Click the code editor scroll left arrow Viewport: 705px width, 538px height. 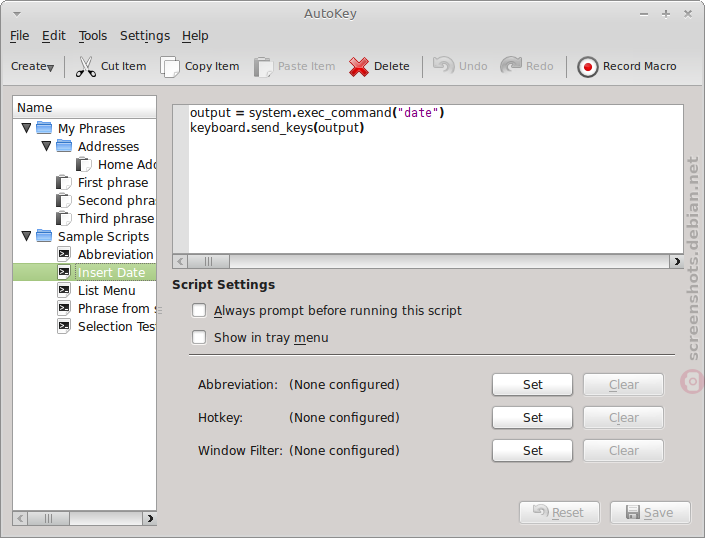(x=180, y=261)
